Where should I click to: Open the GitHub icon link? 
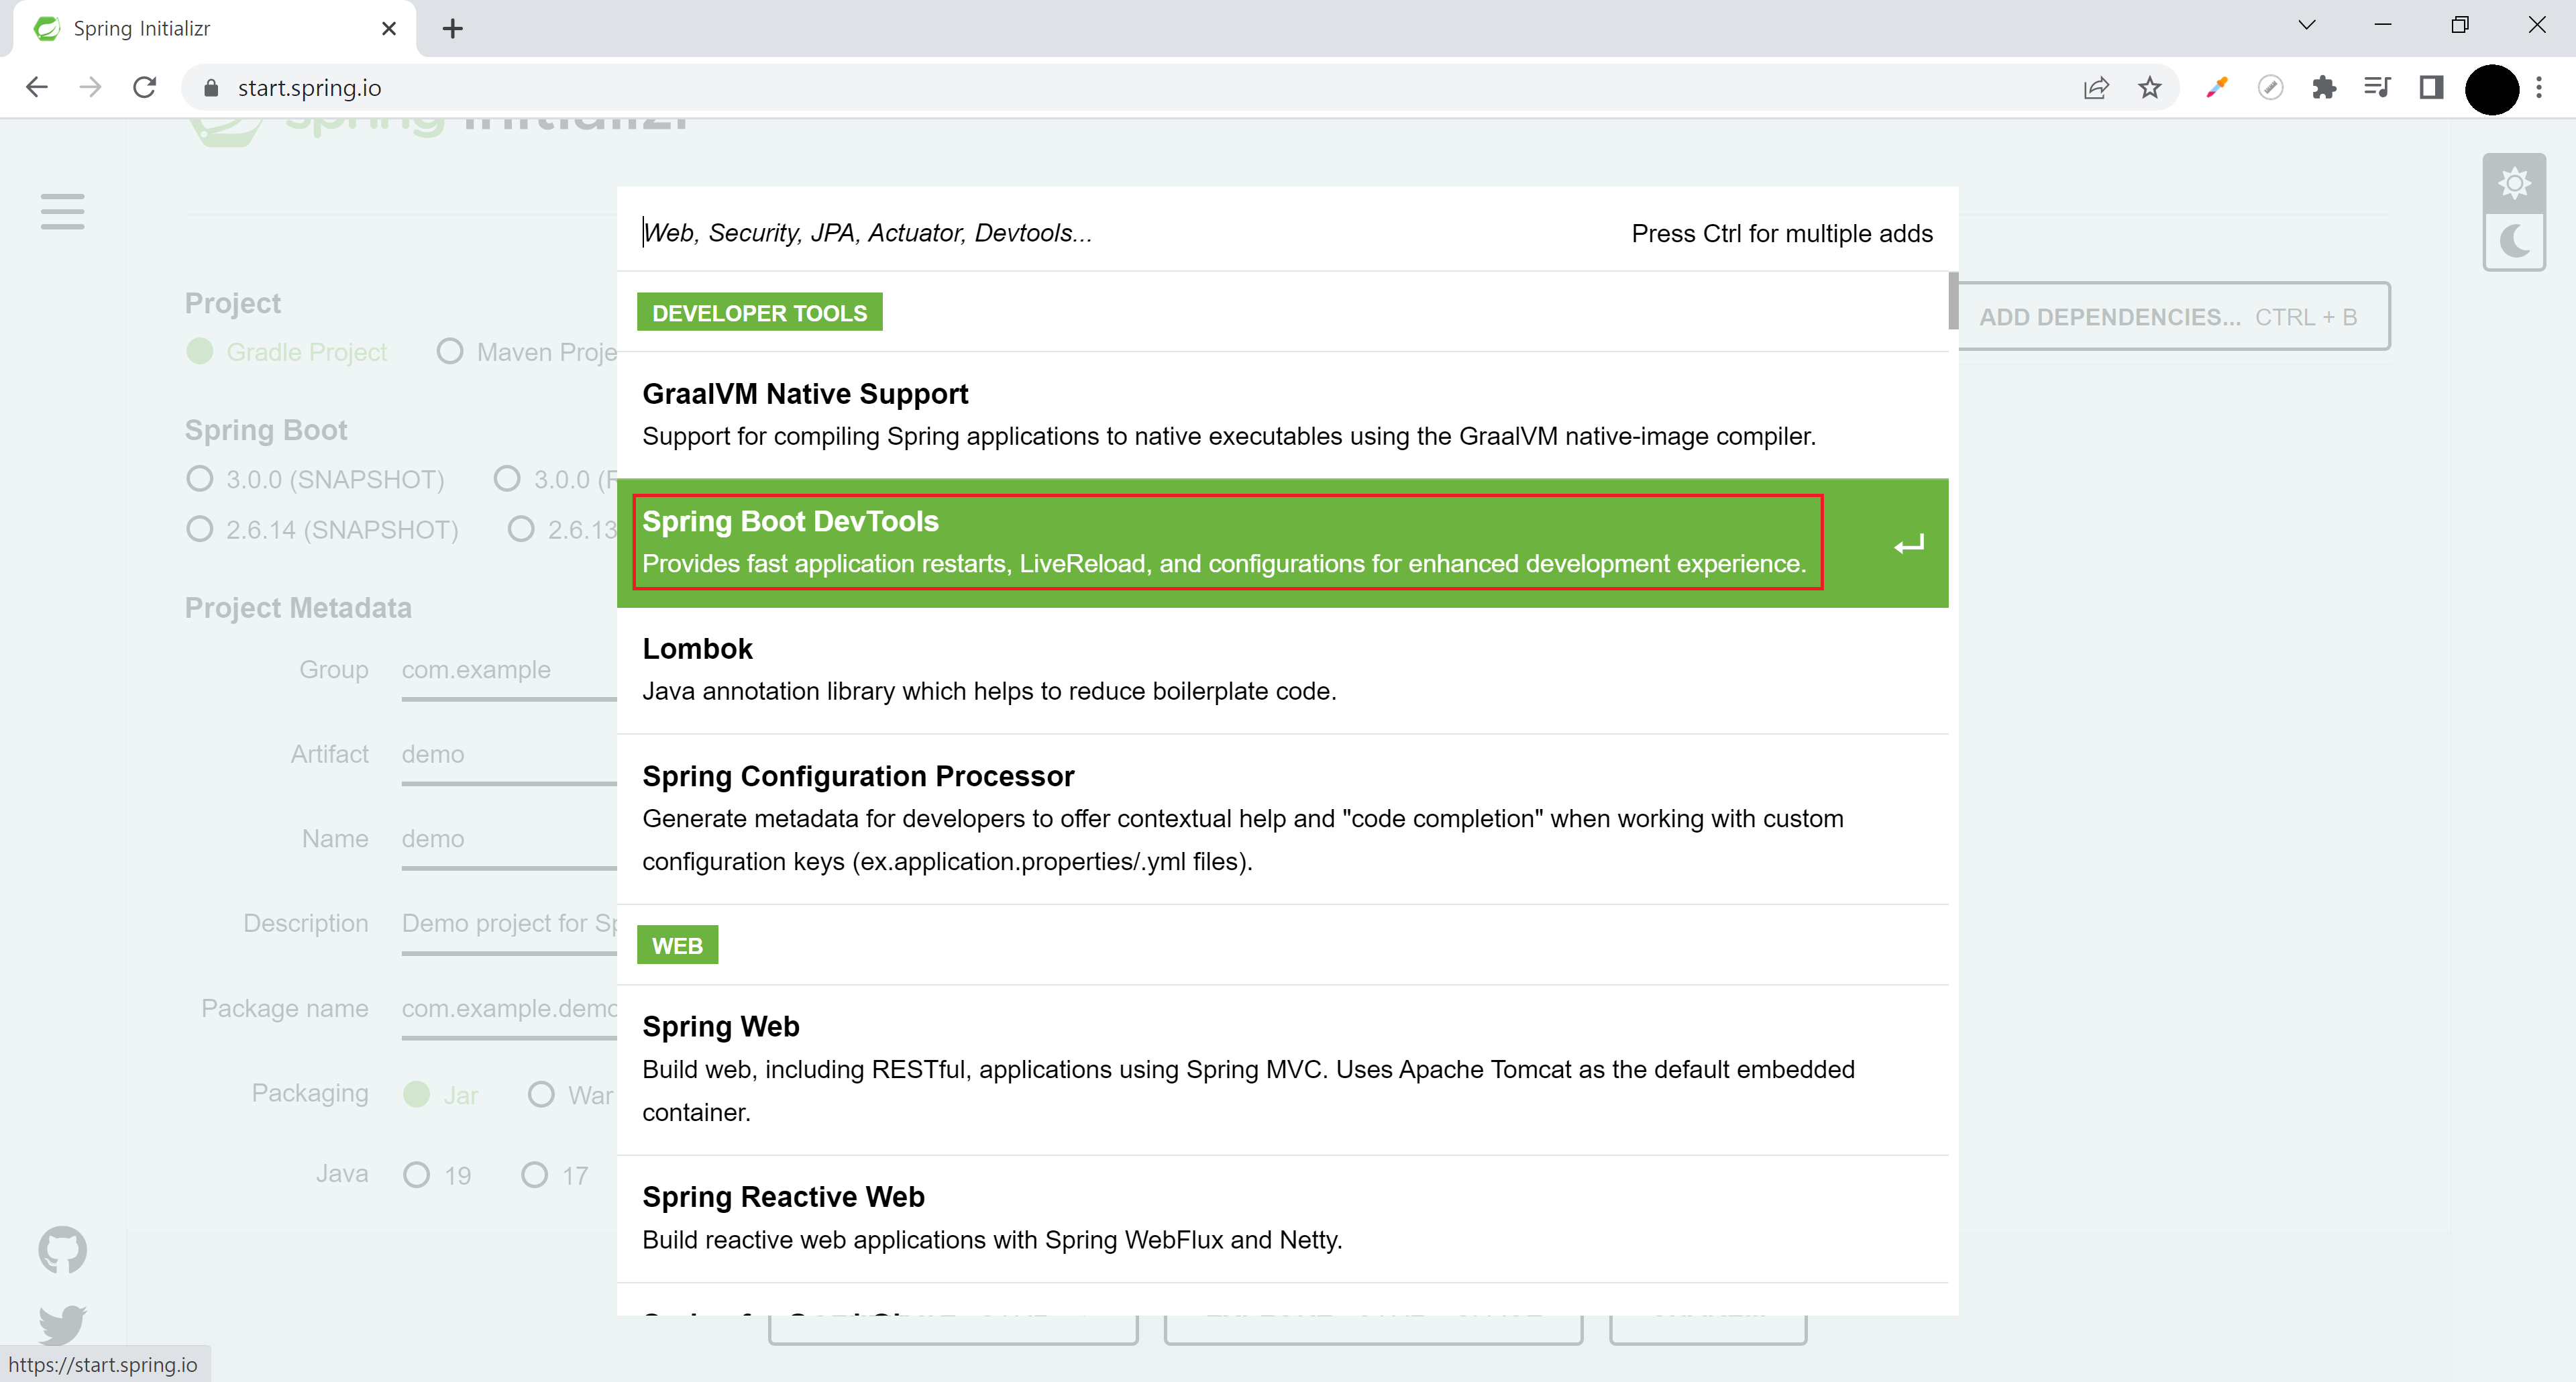[x=62, y=1249]
